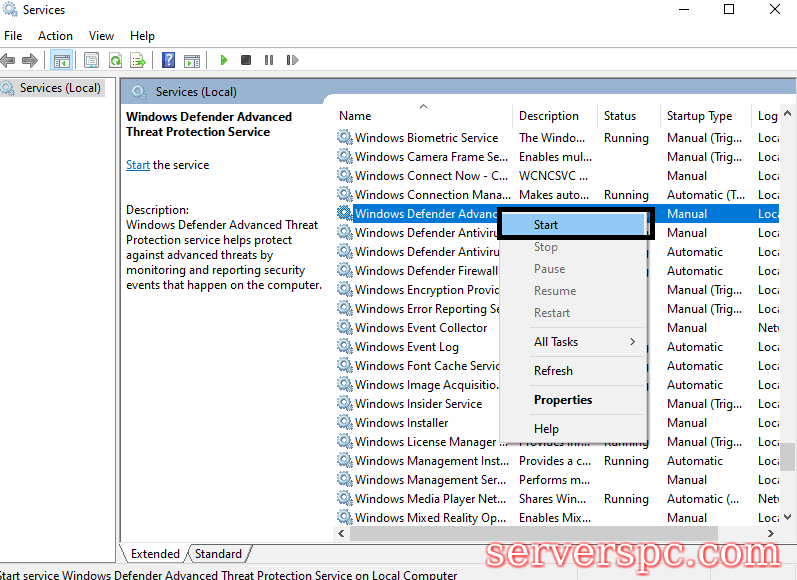This screenshot has height=580, width=797.
Task: Click the Refresh toolbar icon
Action: point(115,60)
